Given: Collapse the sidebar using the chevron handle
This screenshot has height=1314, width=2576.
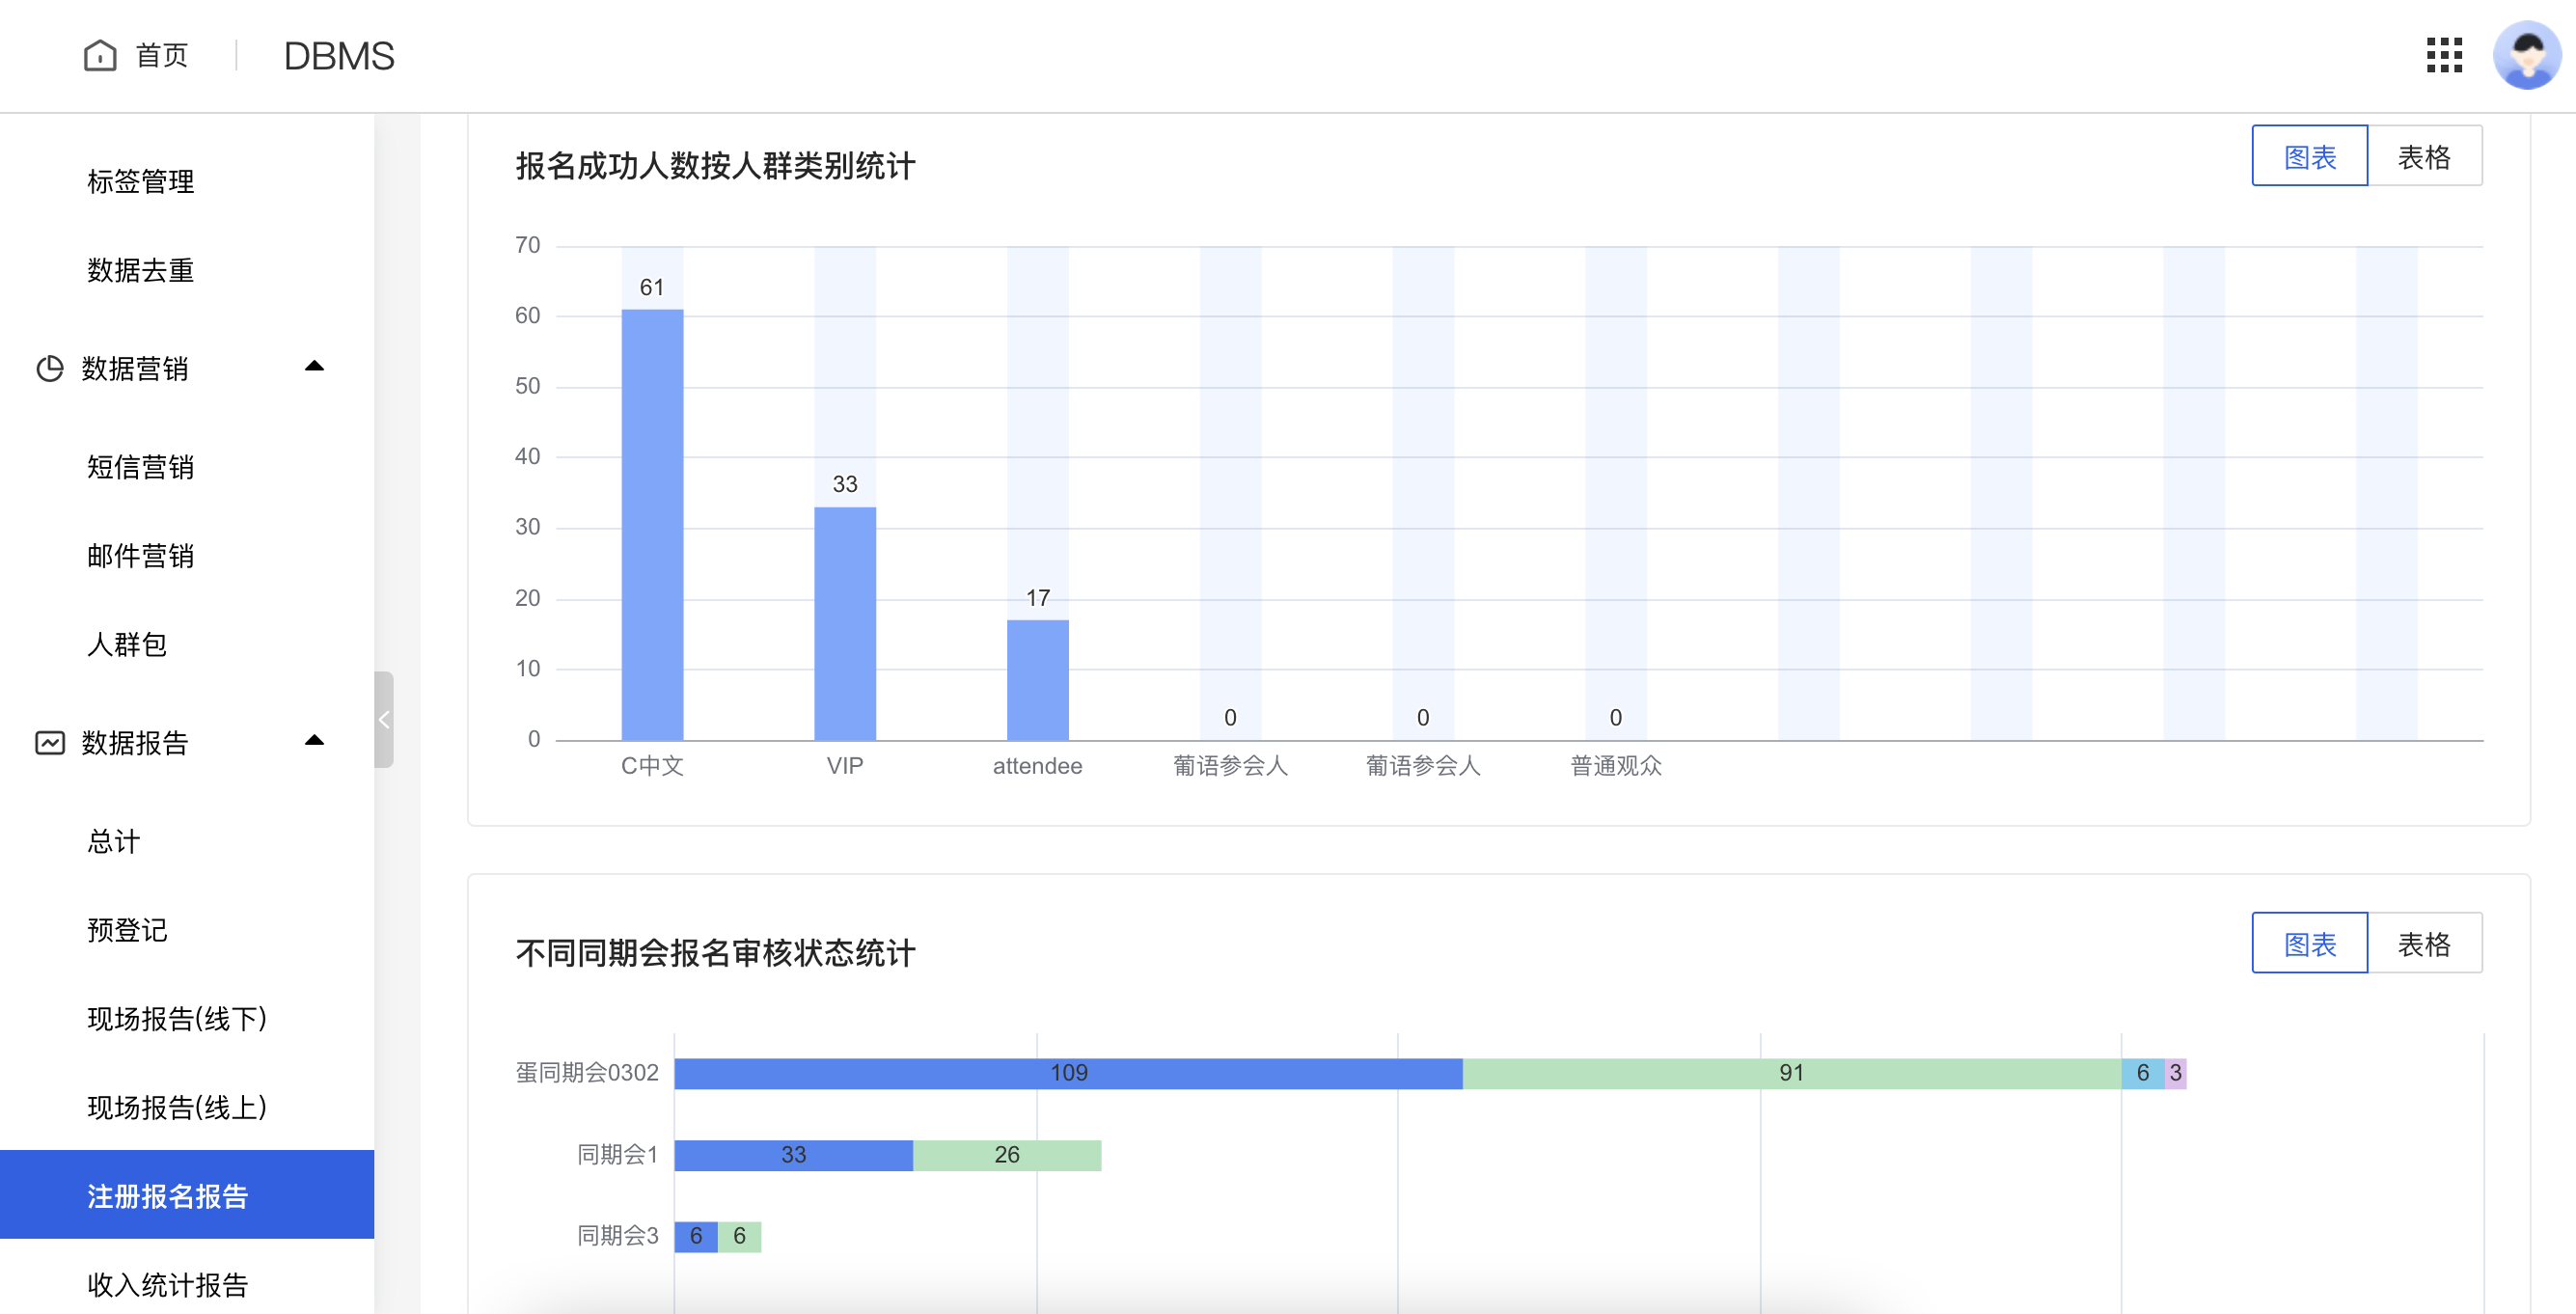Looking at the screenshot, I should click(x=384, y=718).
